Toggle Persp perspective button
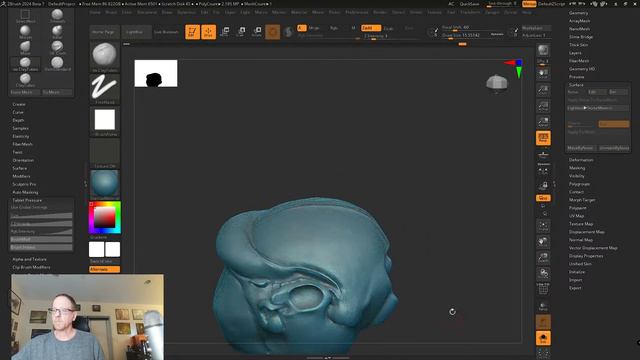Screen dimensions: 640x360 [x=543, y=138]
